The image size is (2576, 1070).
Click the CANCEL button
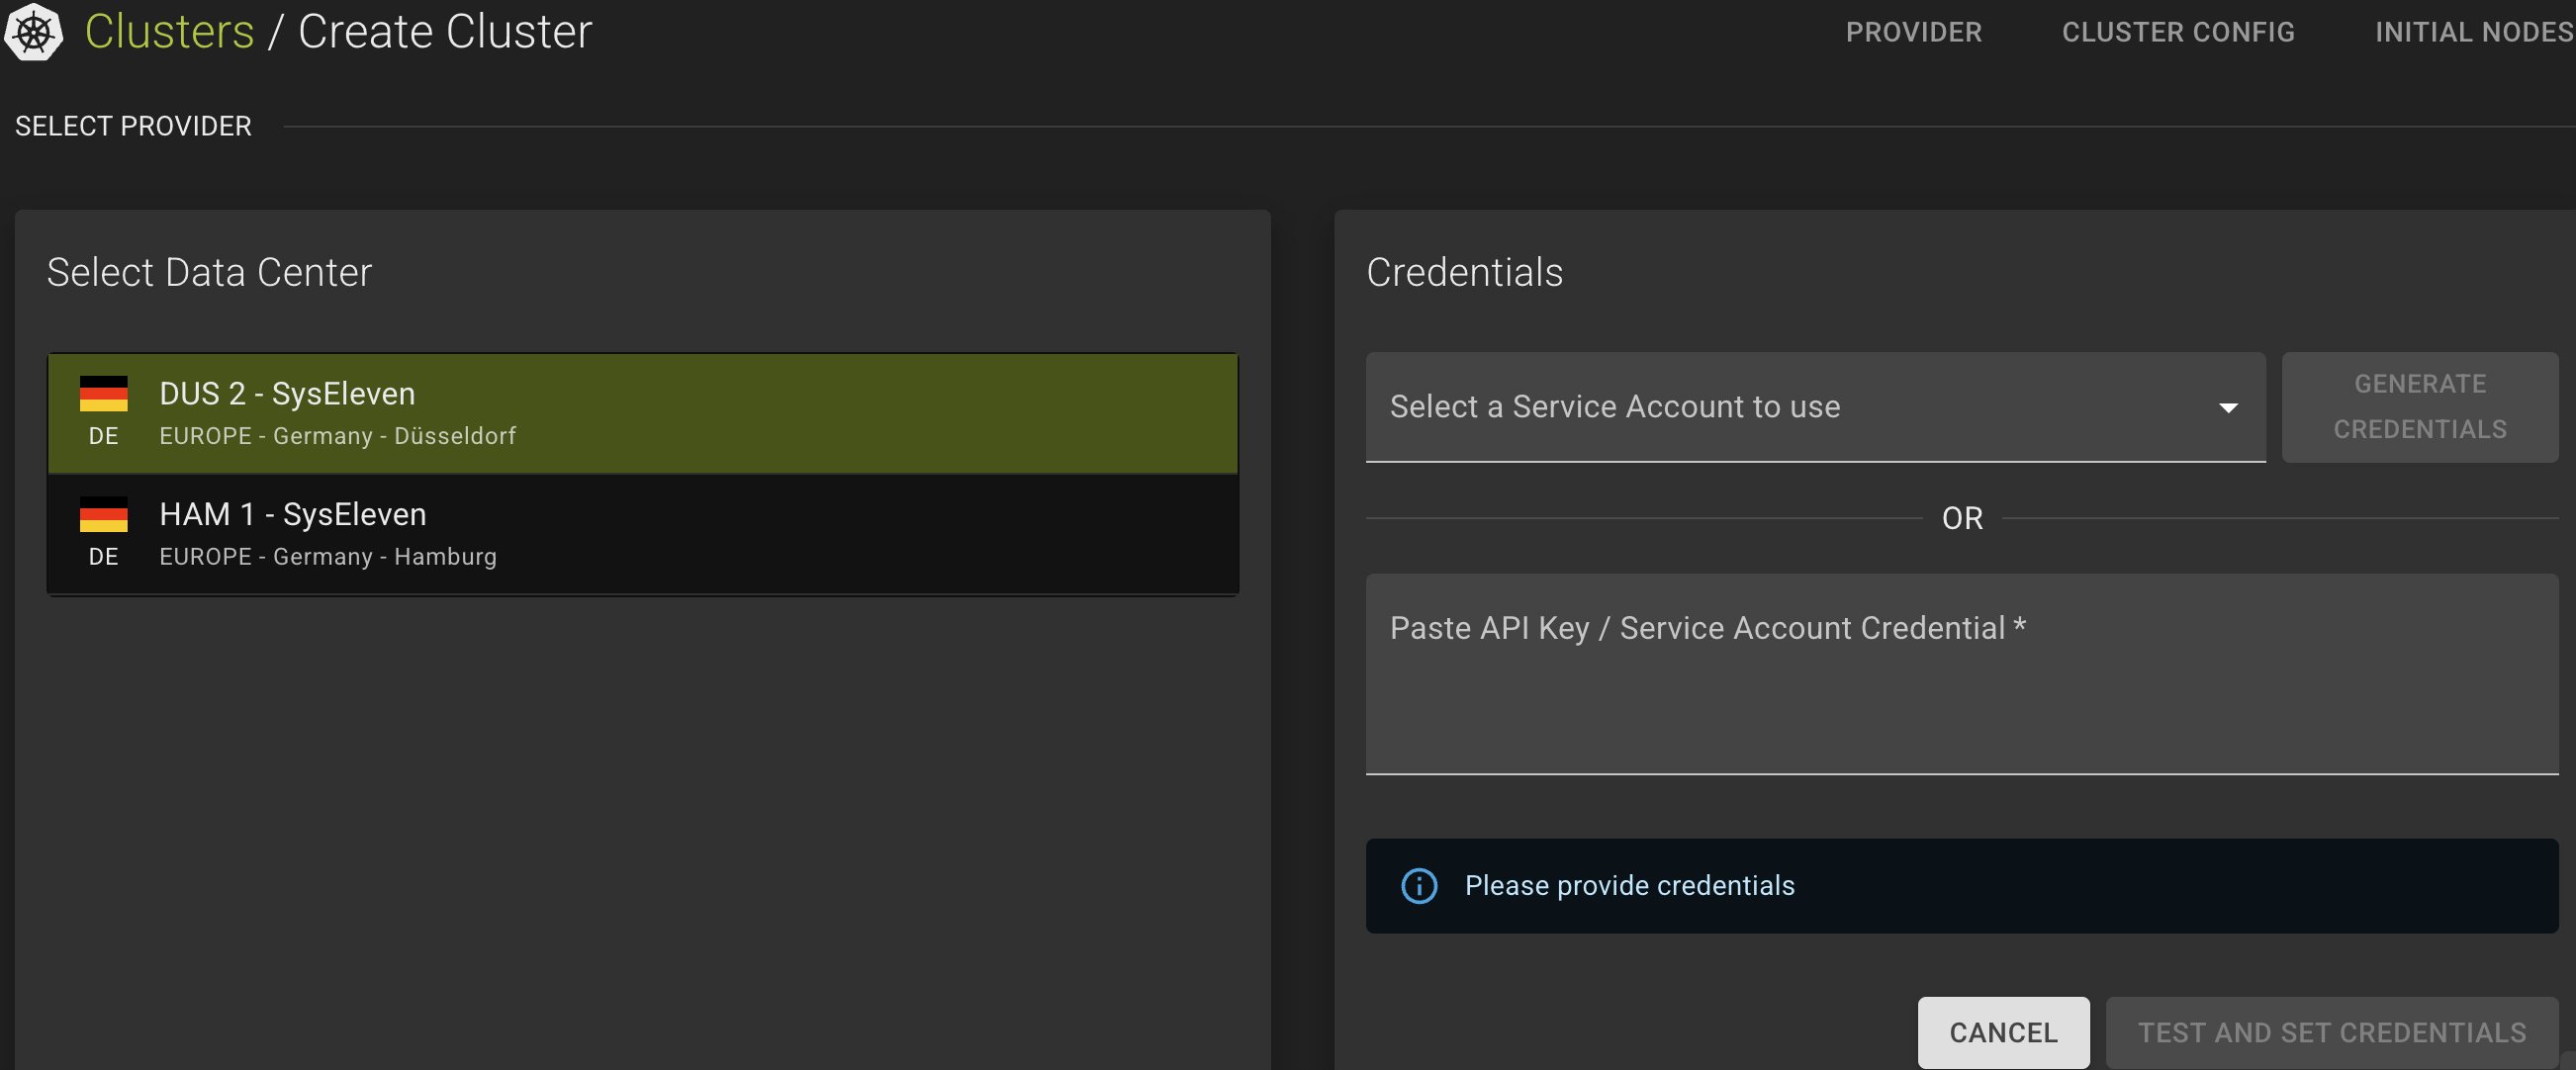coord(2002,1032)
